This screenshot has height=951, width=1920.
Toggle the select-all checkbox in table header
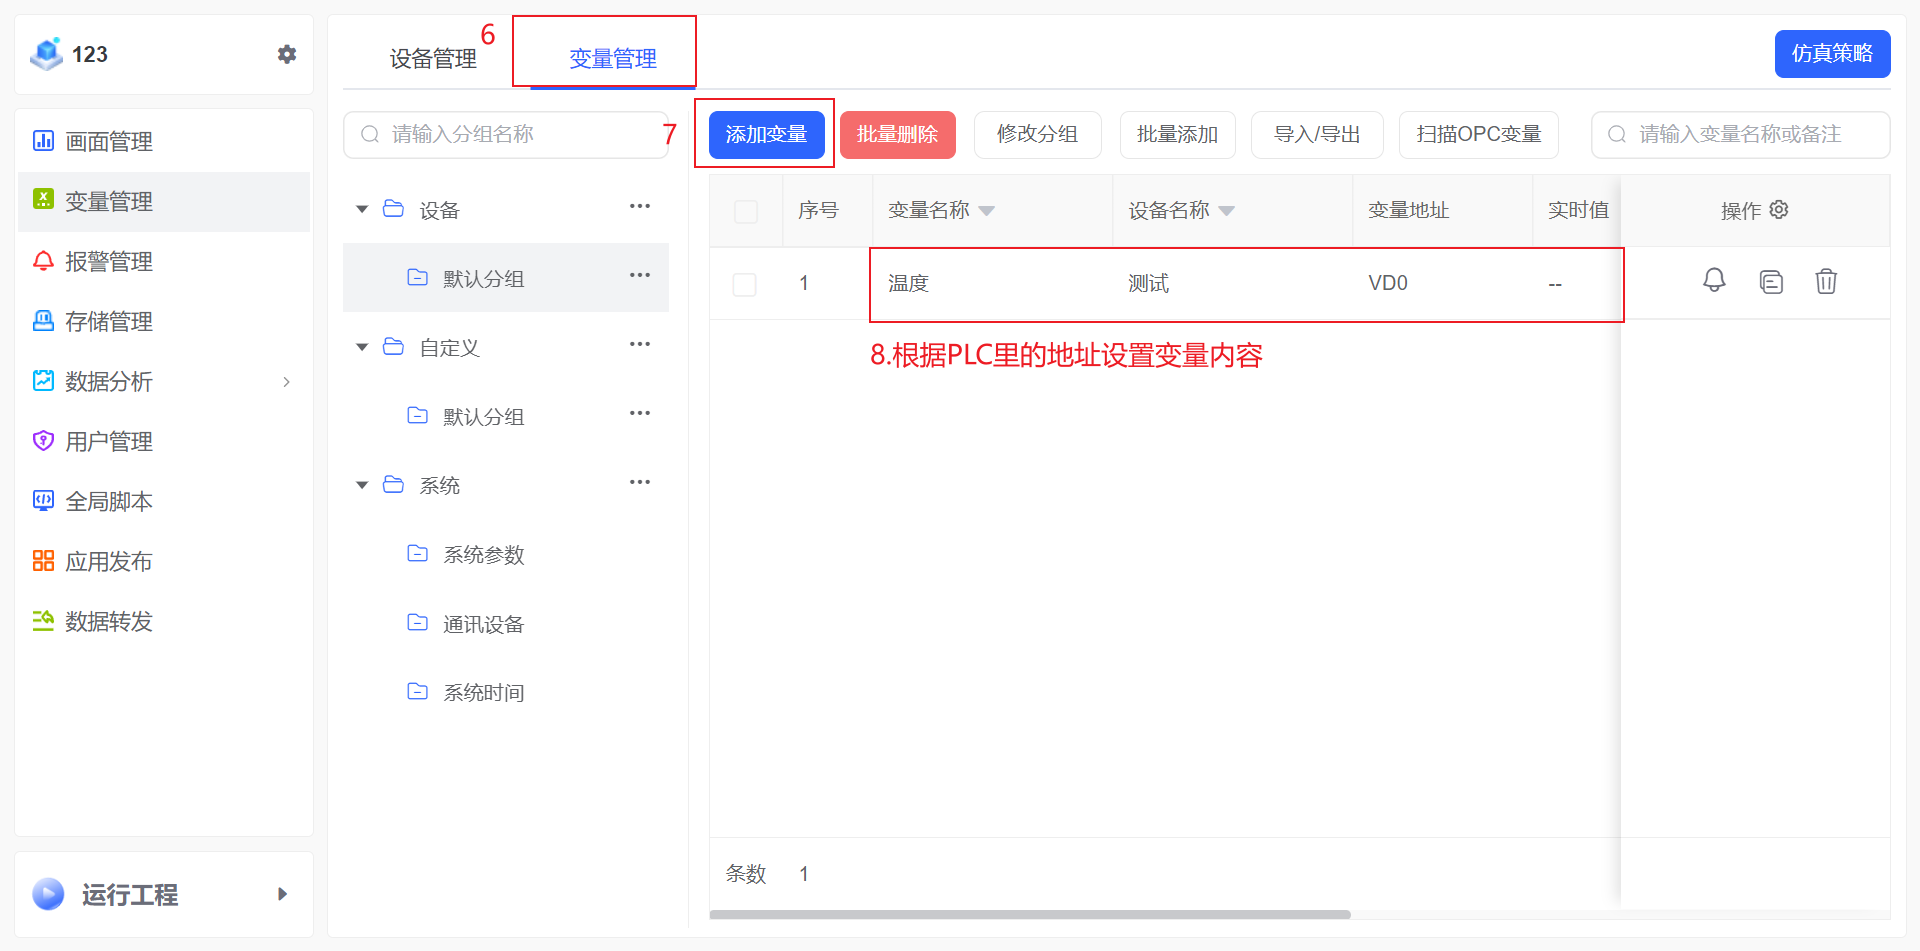point(746,211)
